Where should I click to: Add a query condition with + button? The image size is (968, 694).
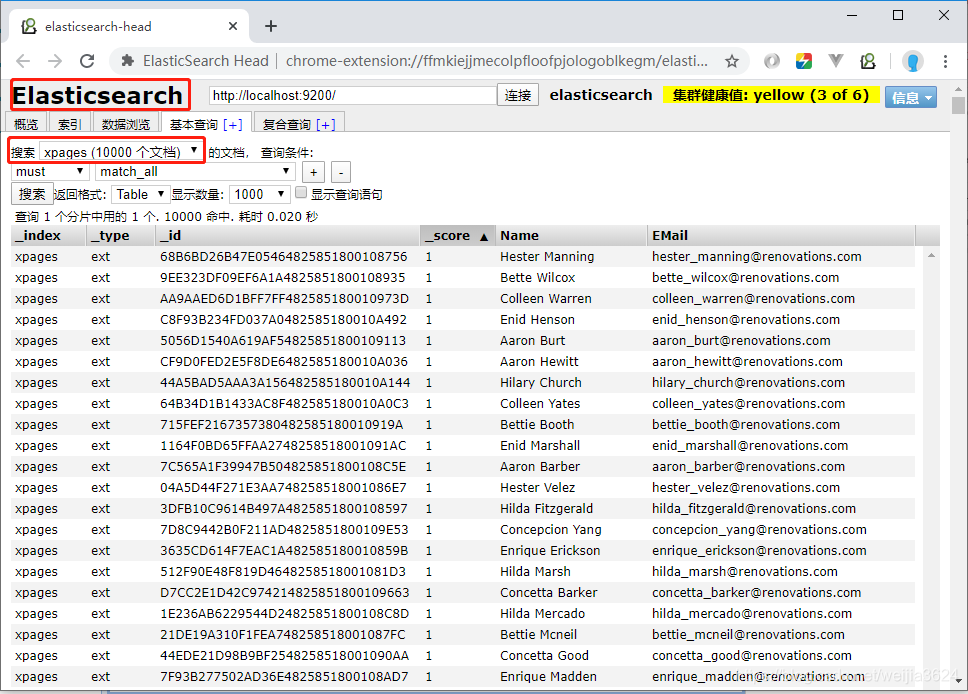(313, 172)
